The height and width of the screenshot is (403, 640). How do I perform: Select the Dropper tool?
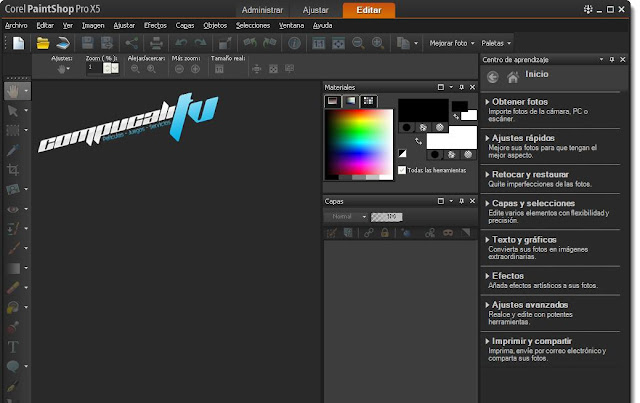point(13,150)
